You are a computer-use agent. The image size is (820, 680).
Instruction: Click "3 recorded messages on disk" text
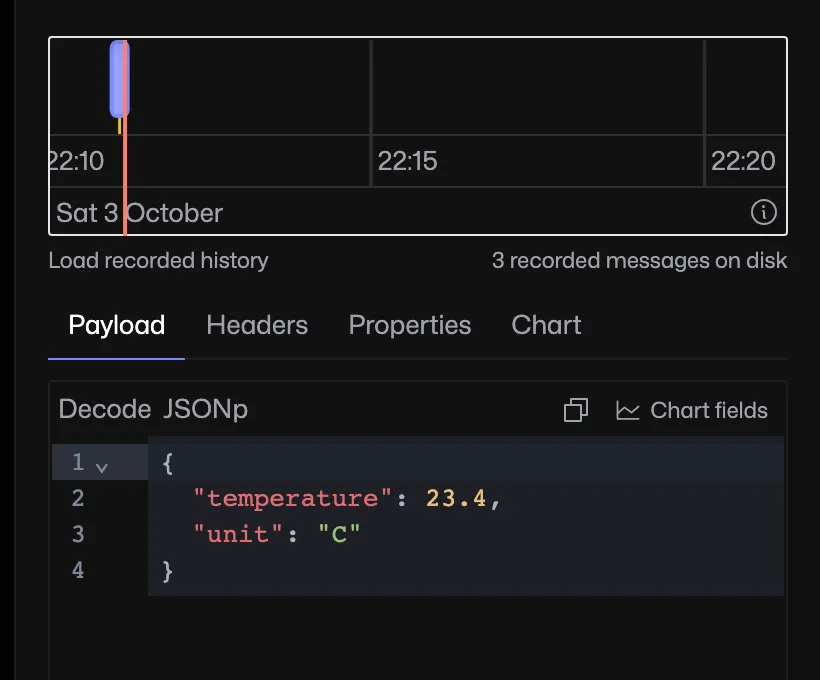pyautogui.click(x=640, y=260)
